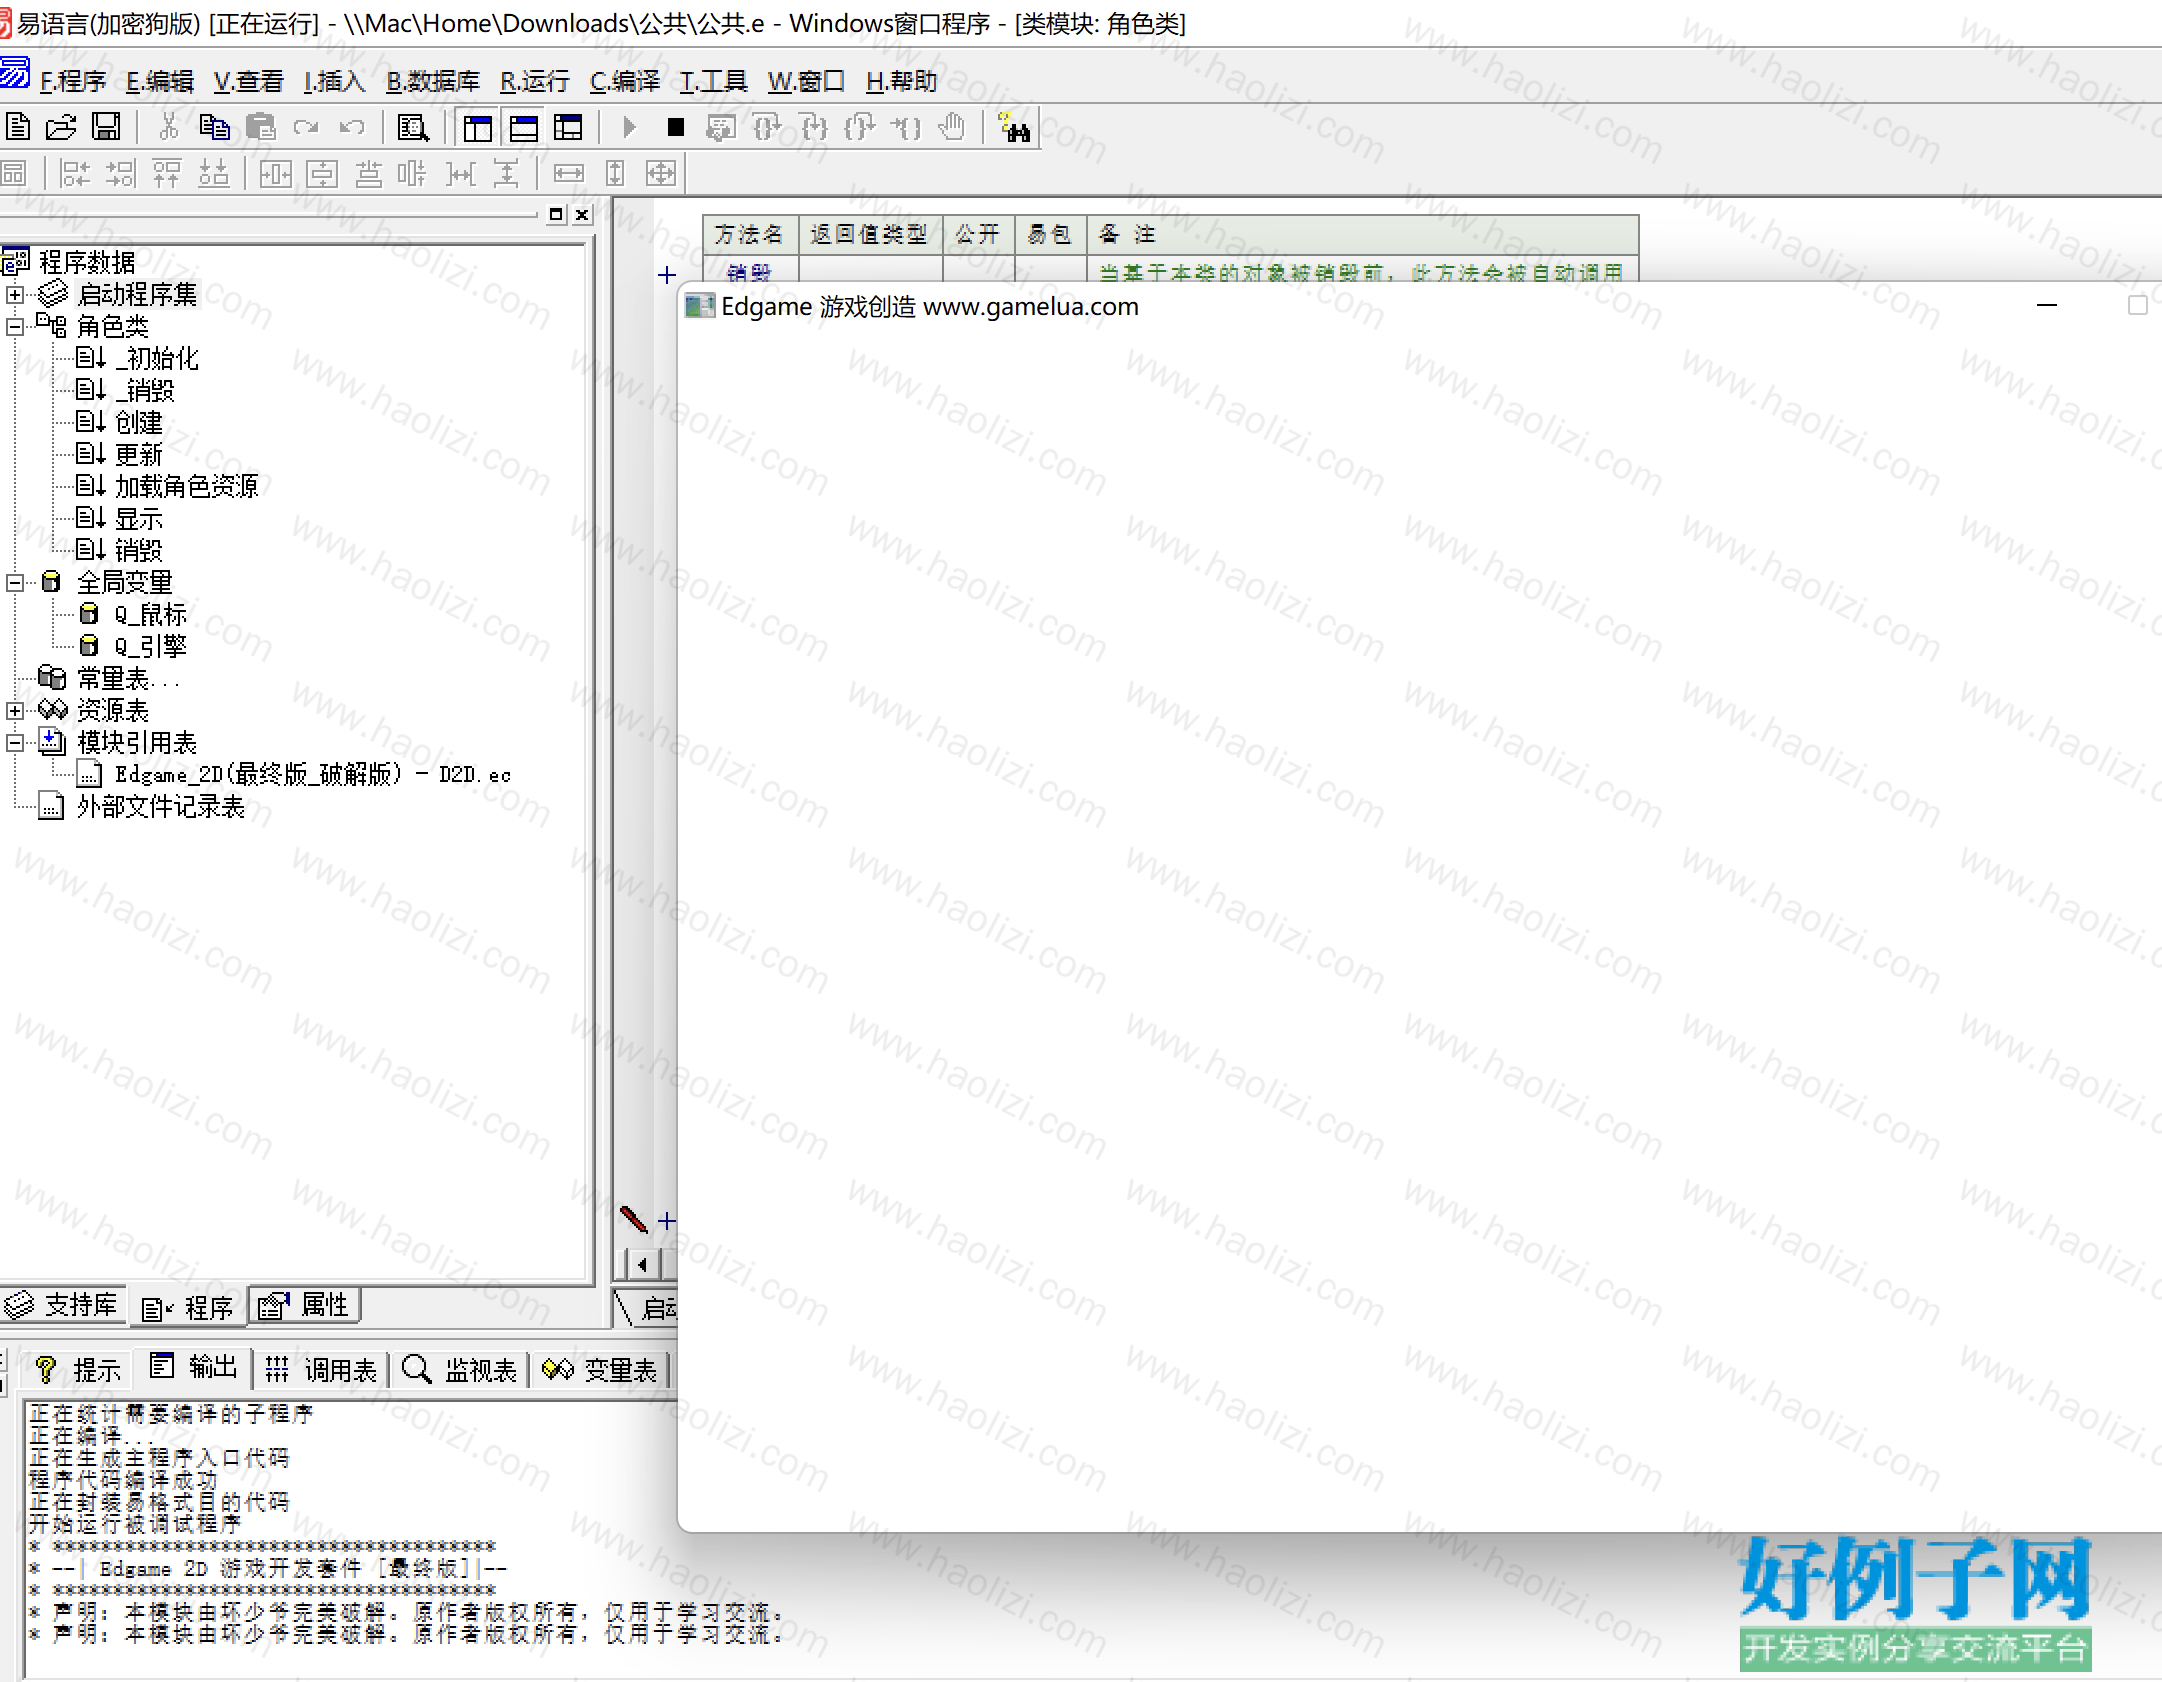Viewport: 2162px width, 1682px height.
Task: Open the find/search magnifier toolbar icon
Action: 413,127
